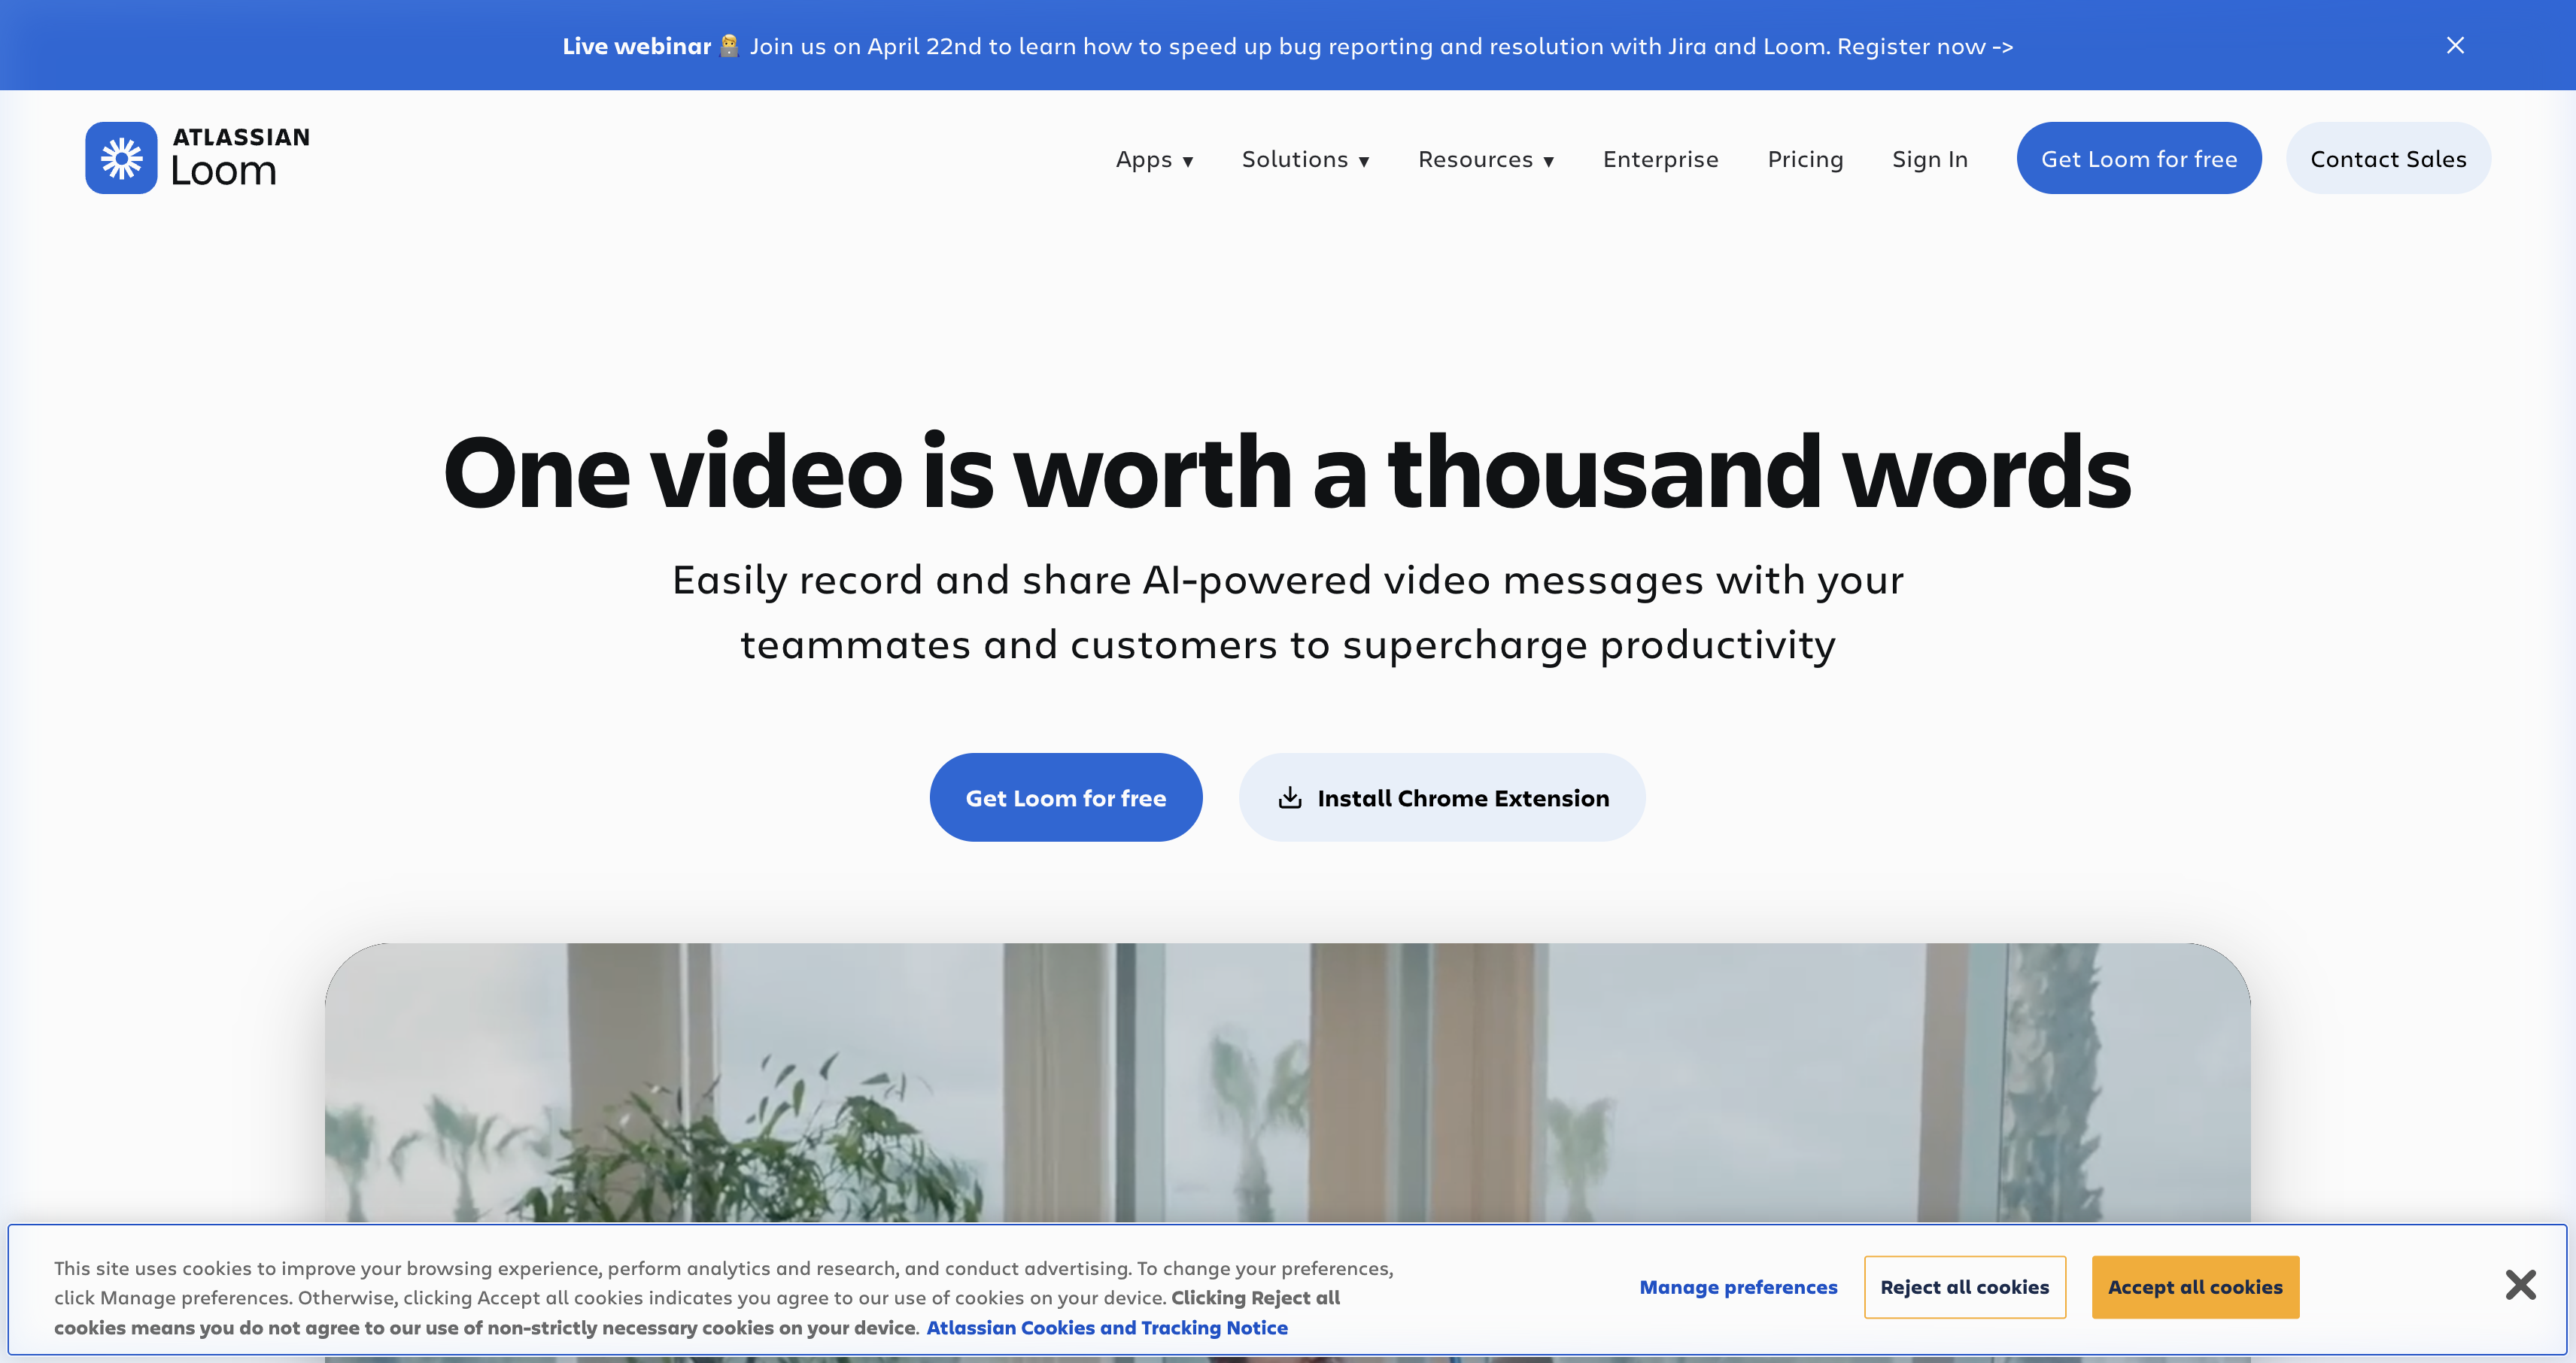Accept all cookies
Screen dimensions: 2576x1363
tap(2194, 1287)
